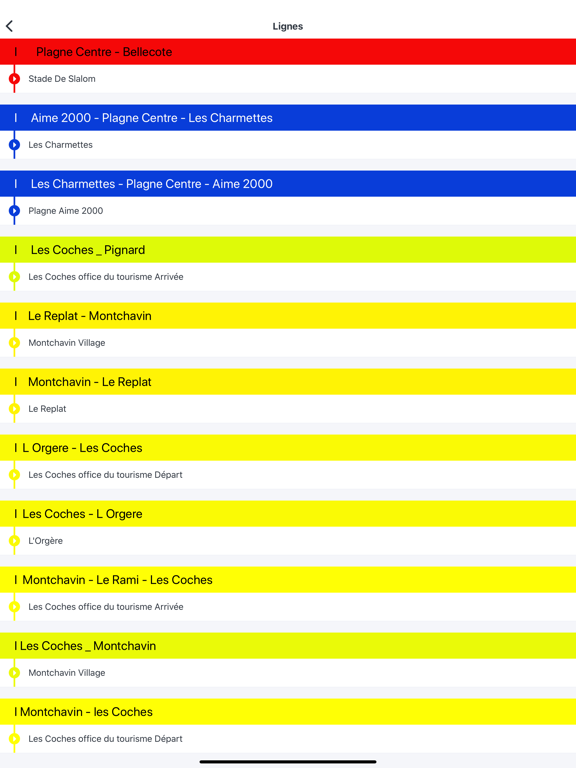This screenshot has height=768, width=576.
Task: Open the Le Replat - Montchavin line
Action: (x=288, y=316)
